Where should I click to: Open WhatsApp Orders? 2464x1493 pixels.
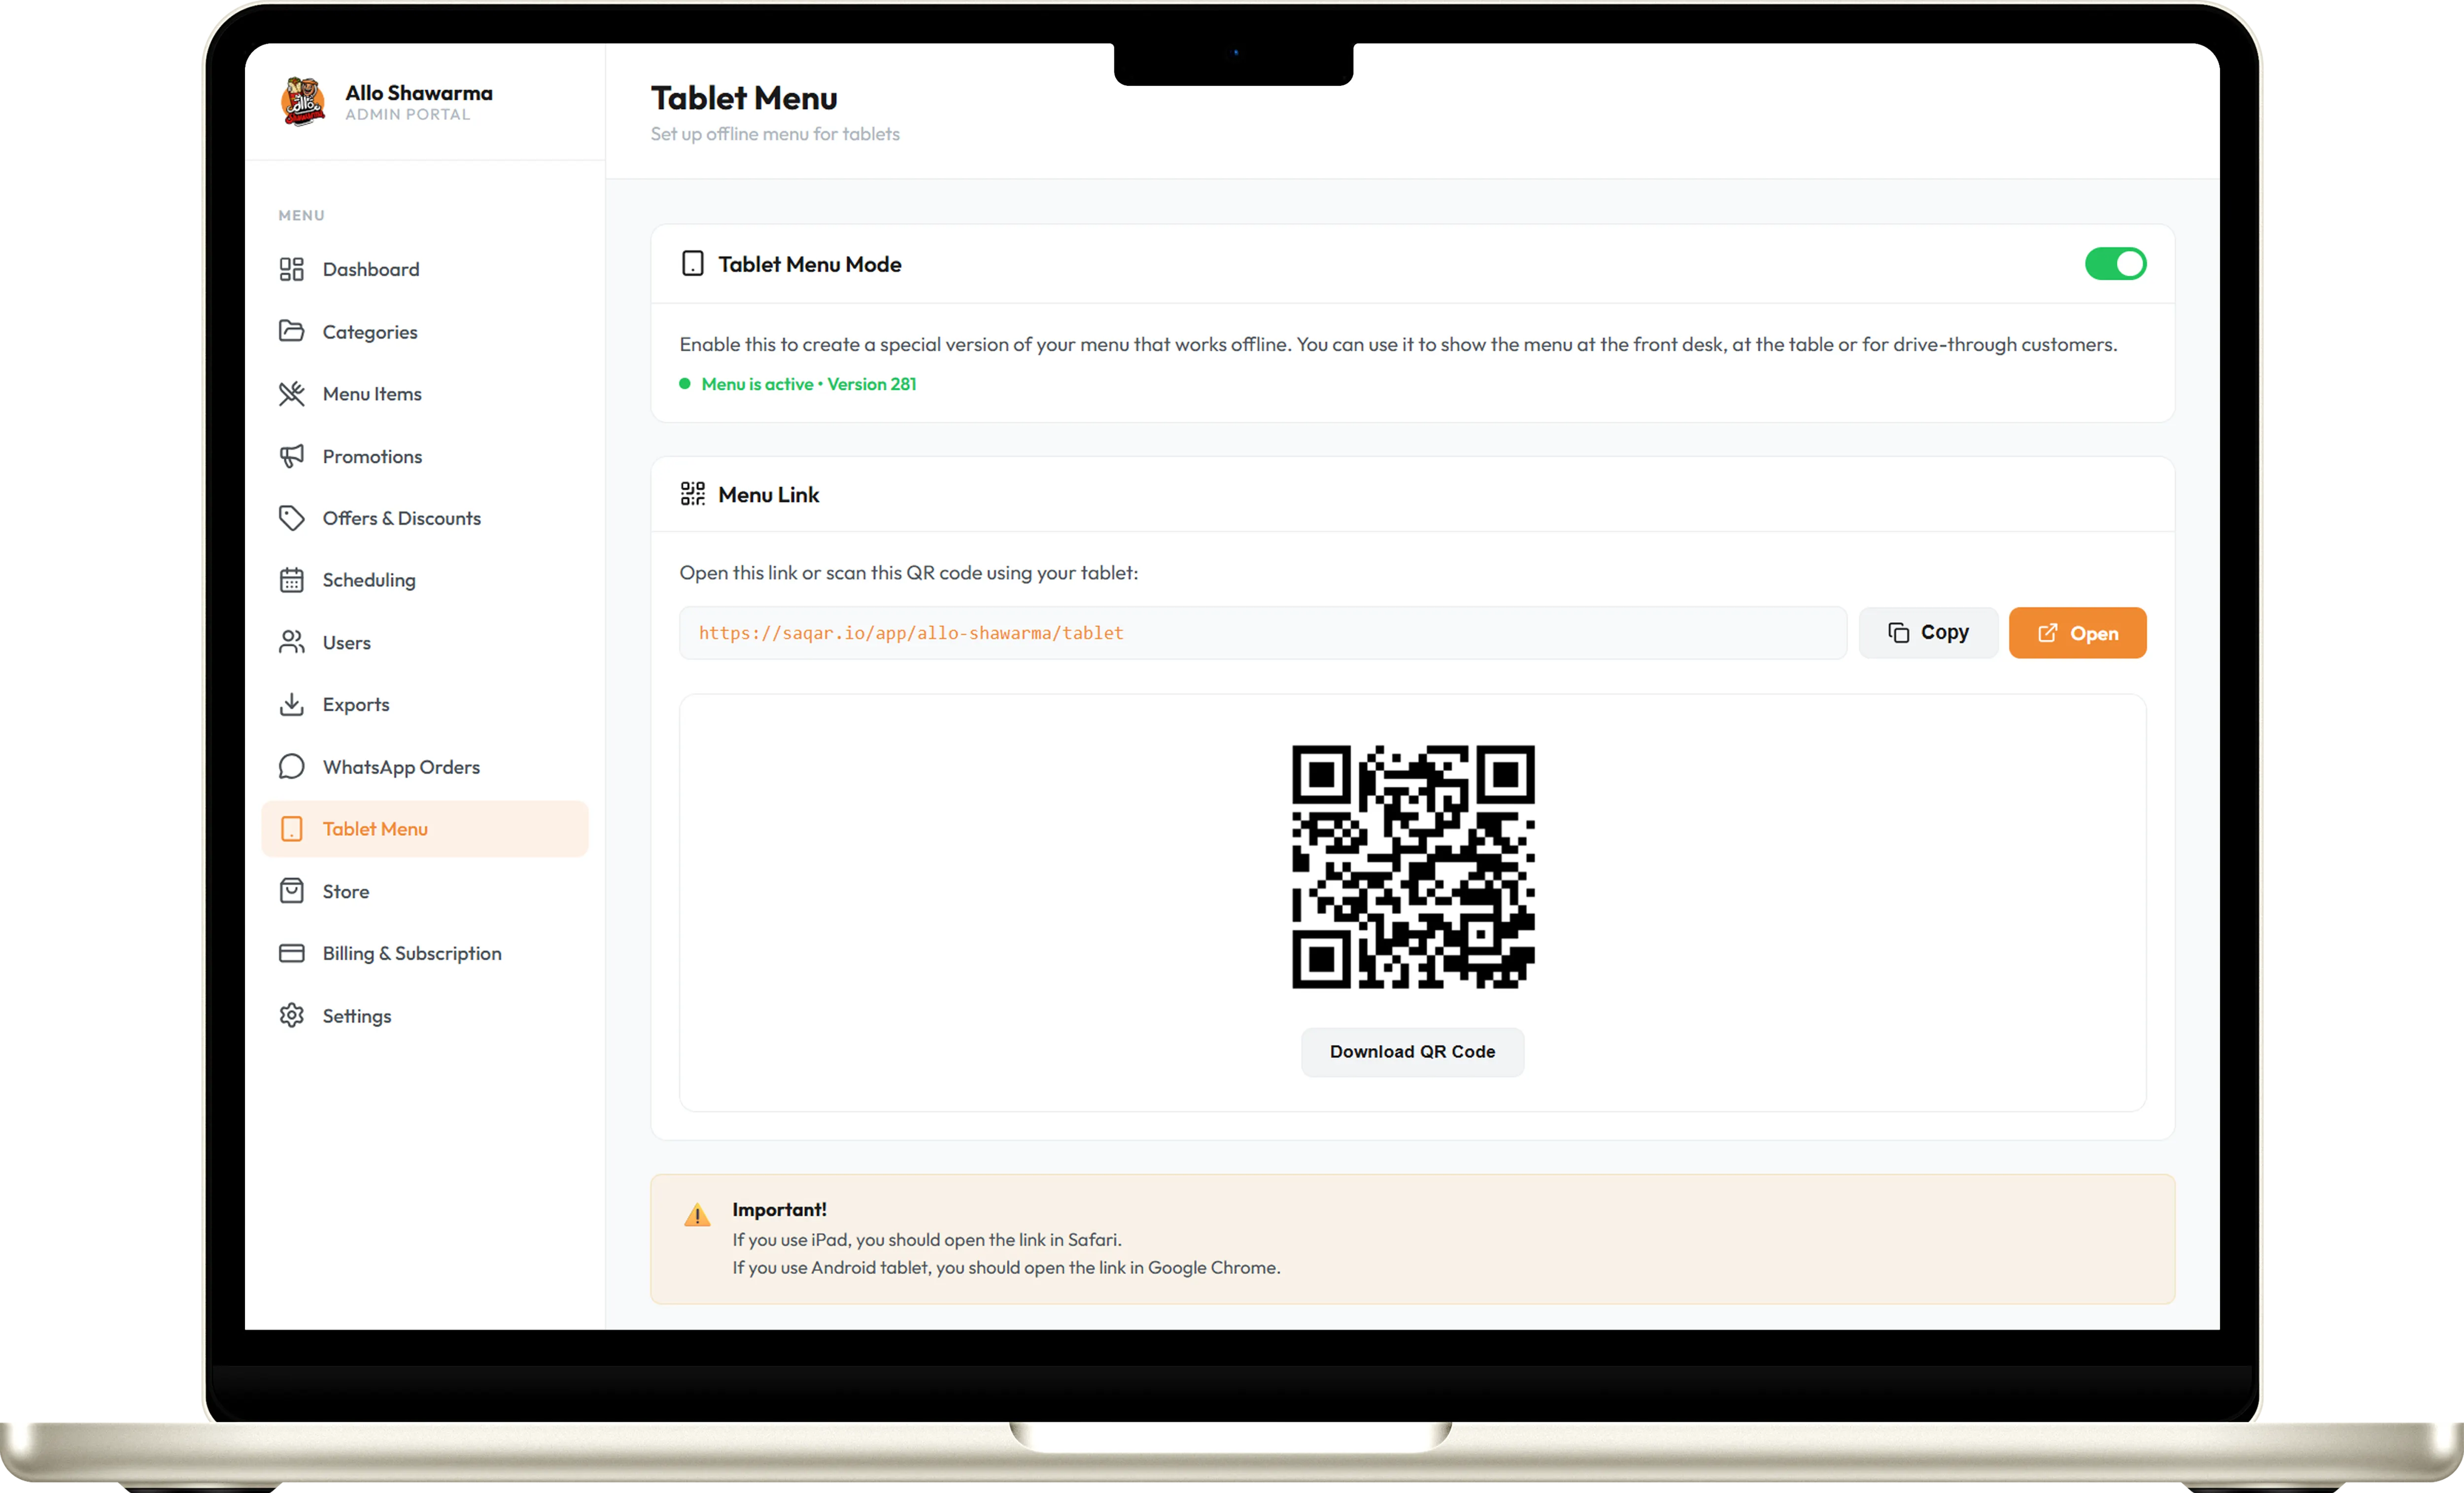[424, 767]
